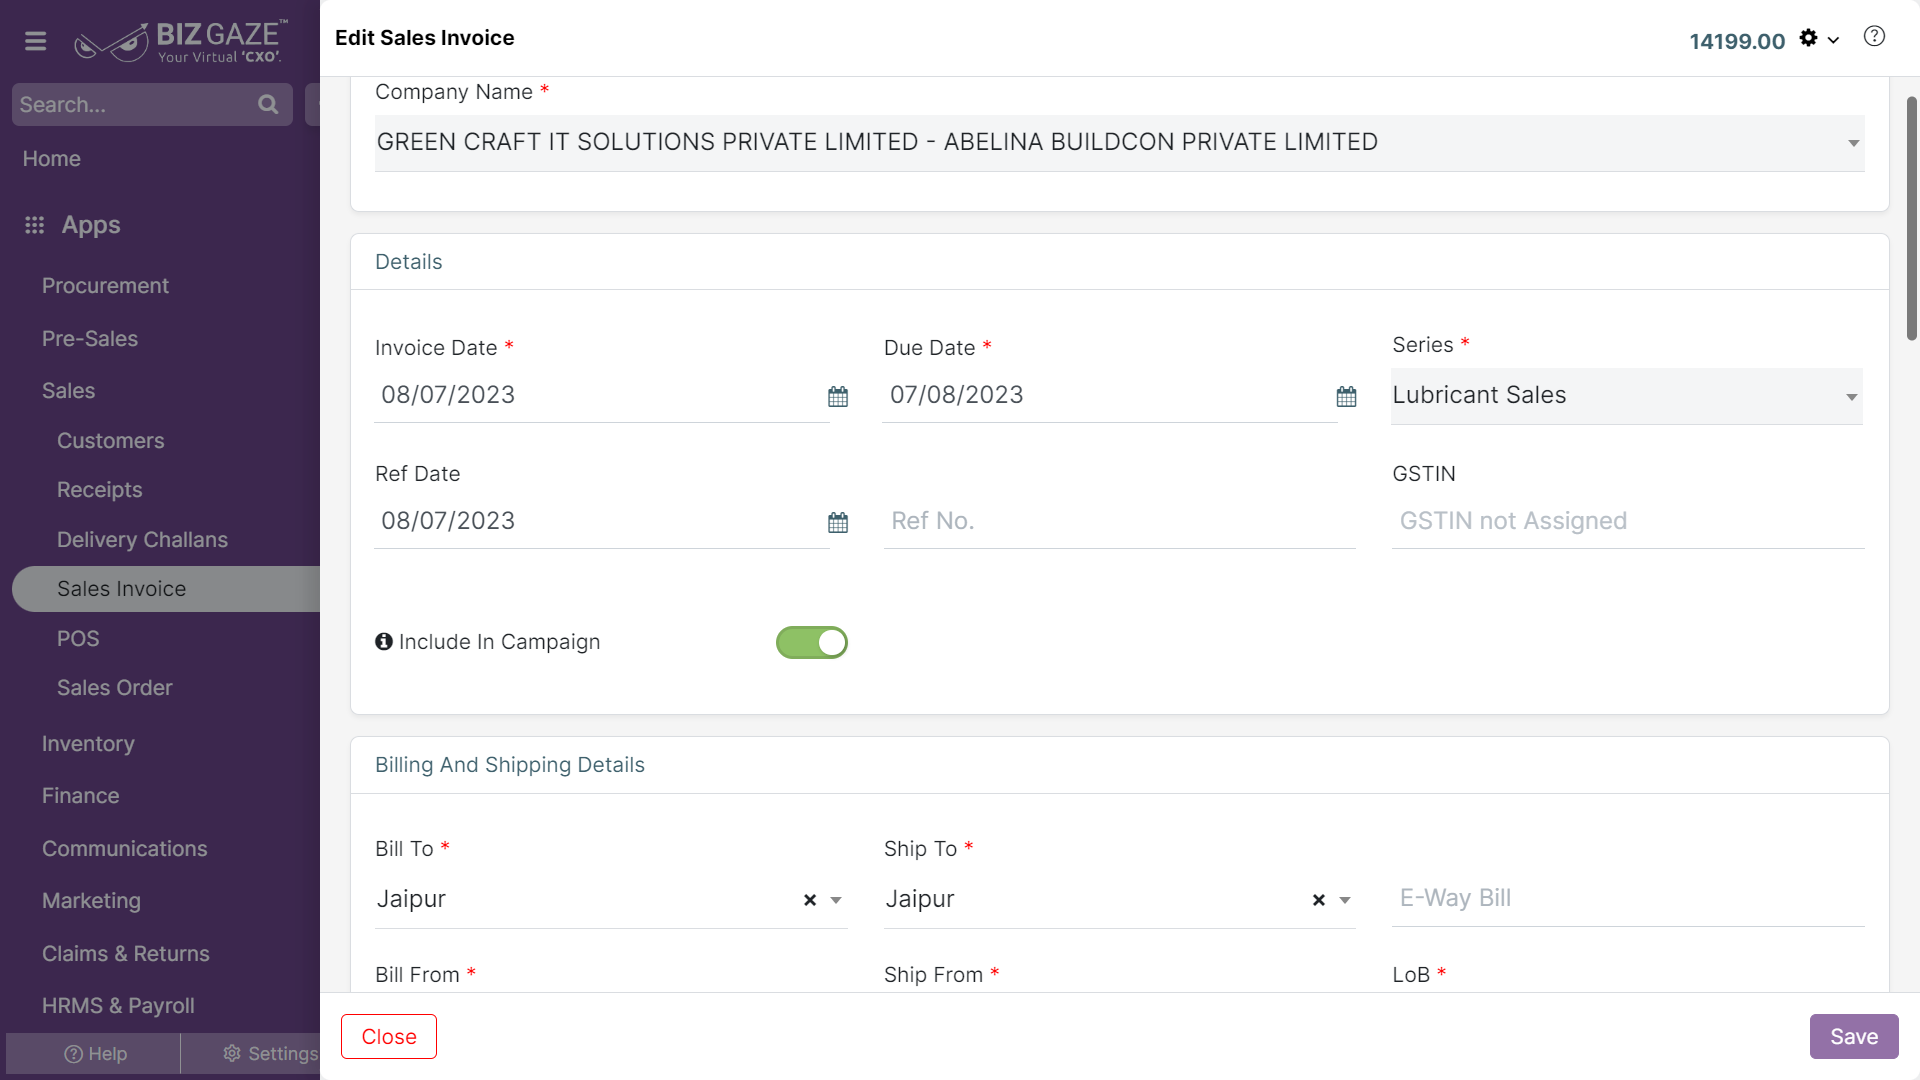This screenshot has height=1080, width=1920.
Task: Open Delivery Challans in sidebar
Action: click(x=142, y=540)
